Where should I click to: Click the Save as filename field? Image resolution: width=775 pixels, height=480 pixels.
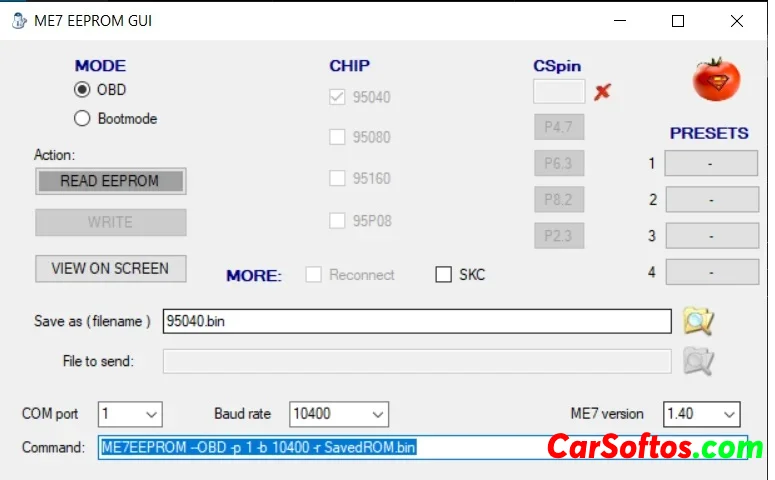416,321
